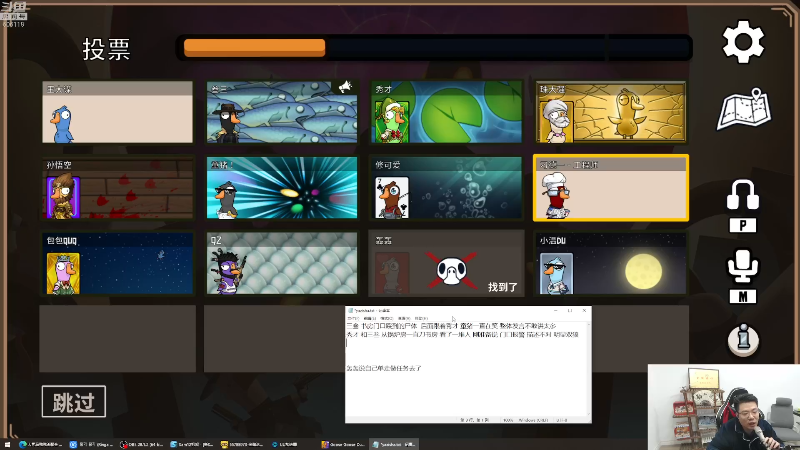Image resolution: width=800 pixels, height=450 pixels.
Task: Click the Notepad title bar icon
Action: pos(350,310)
